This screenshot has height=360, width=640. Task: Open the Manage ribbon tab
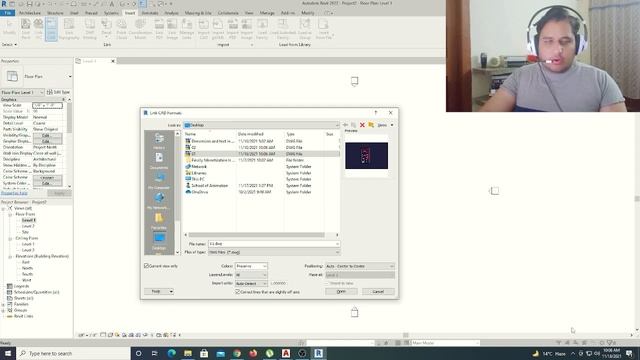[x=267, y=13]
